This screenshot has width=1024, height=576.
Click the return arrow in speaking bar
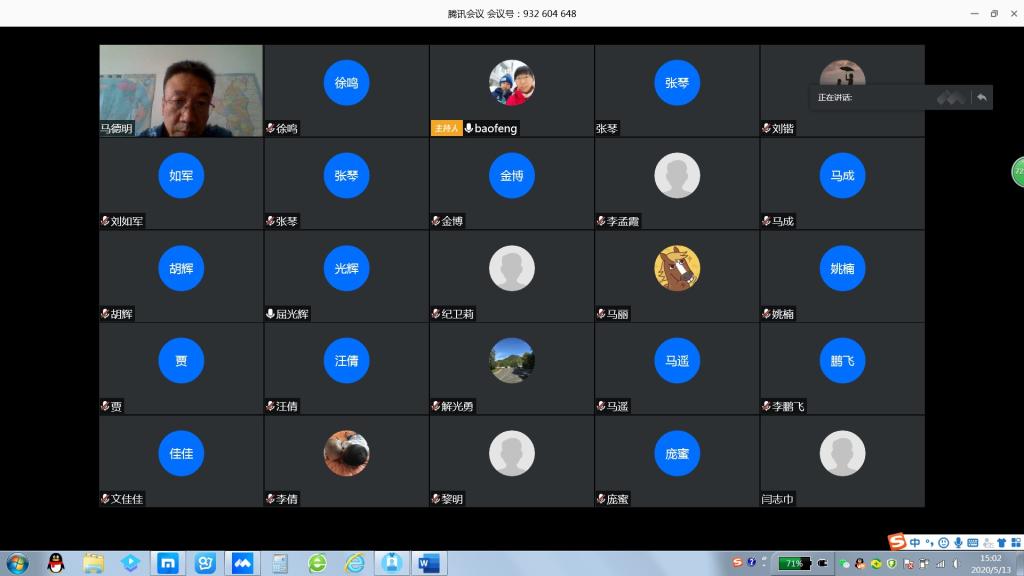pos(982,97)
